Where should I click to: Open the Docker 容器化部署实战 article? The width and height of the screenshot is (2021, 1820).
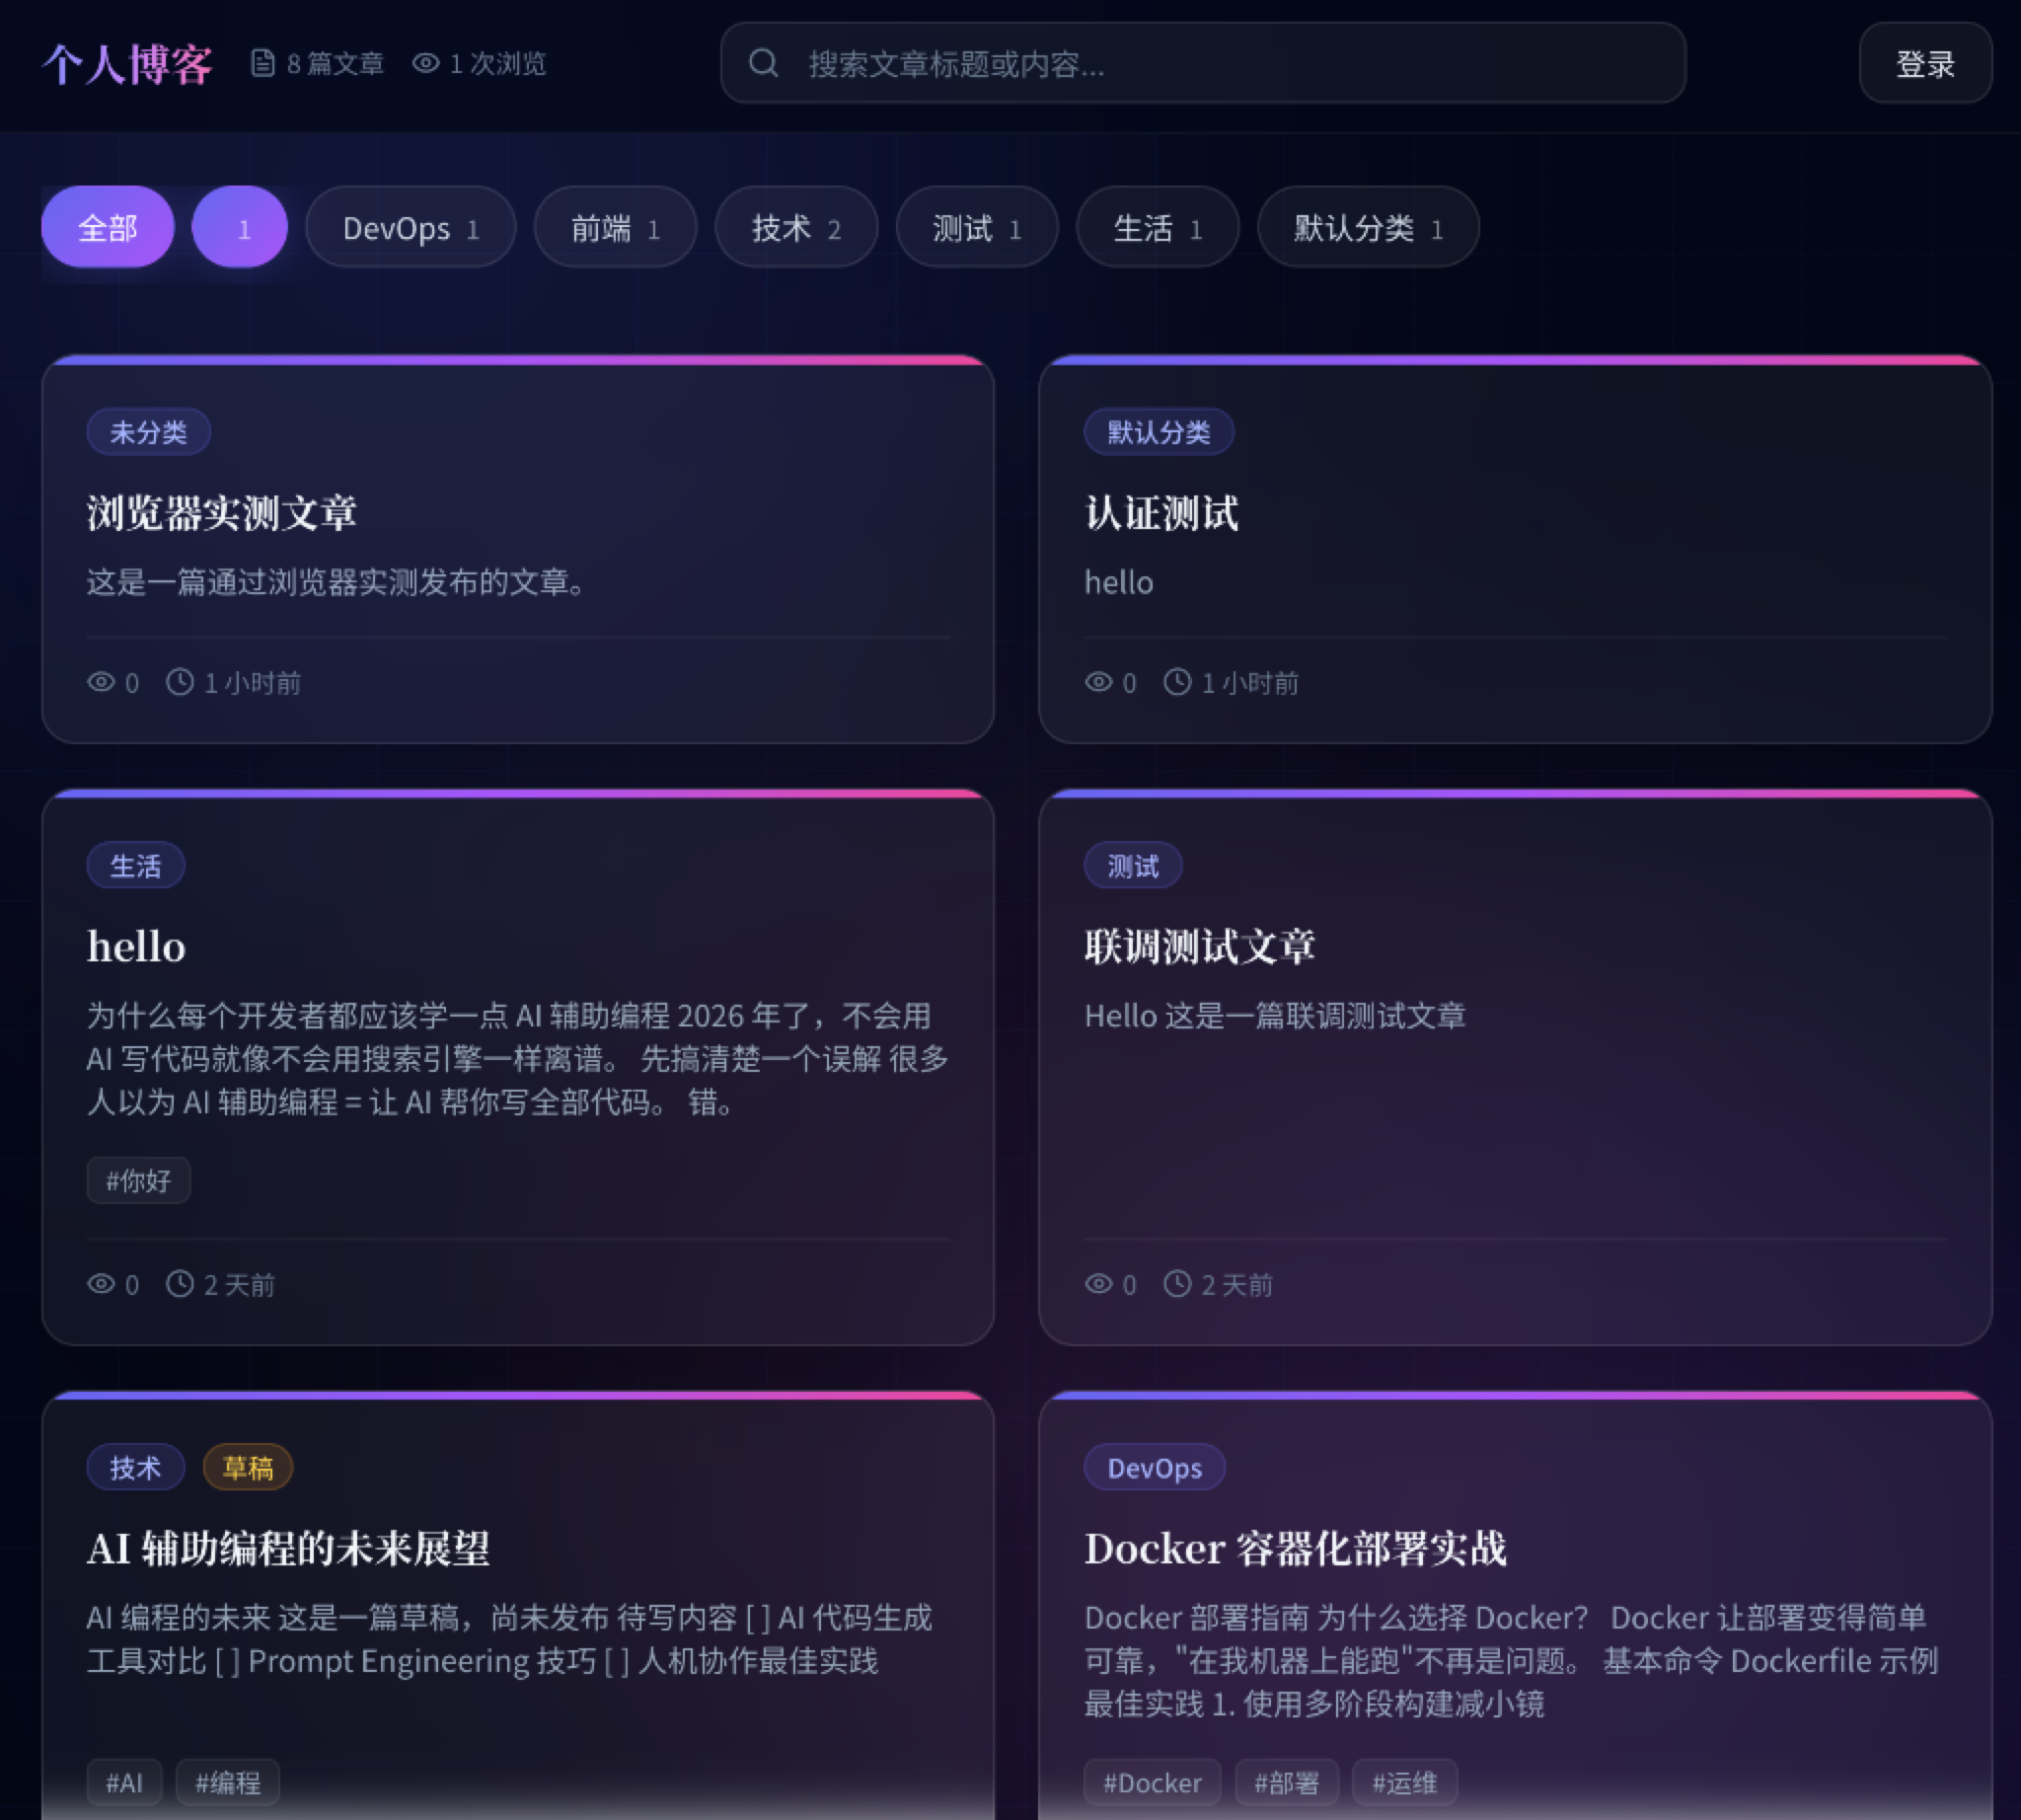[x=1296, y=1548]
